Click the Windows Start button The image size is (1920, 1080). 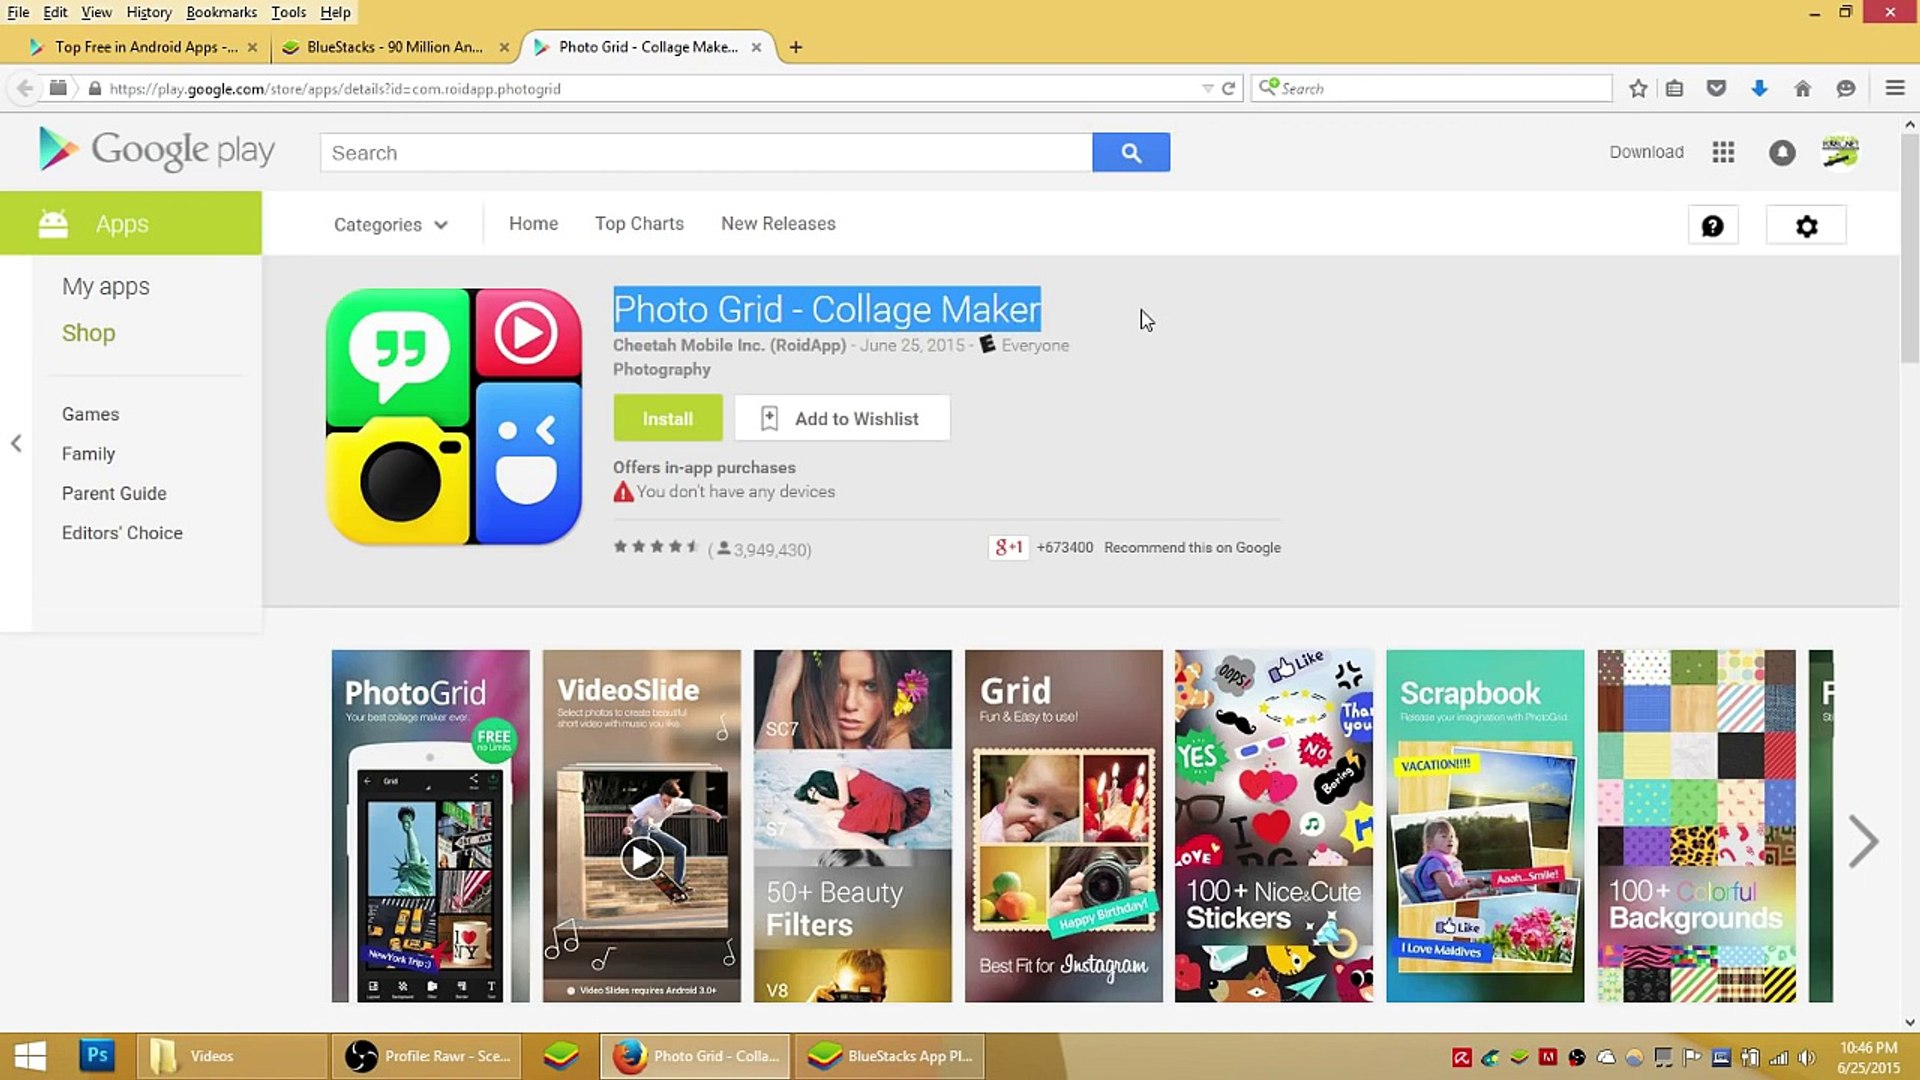pos(30,1056)
